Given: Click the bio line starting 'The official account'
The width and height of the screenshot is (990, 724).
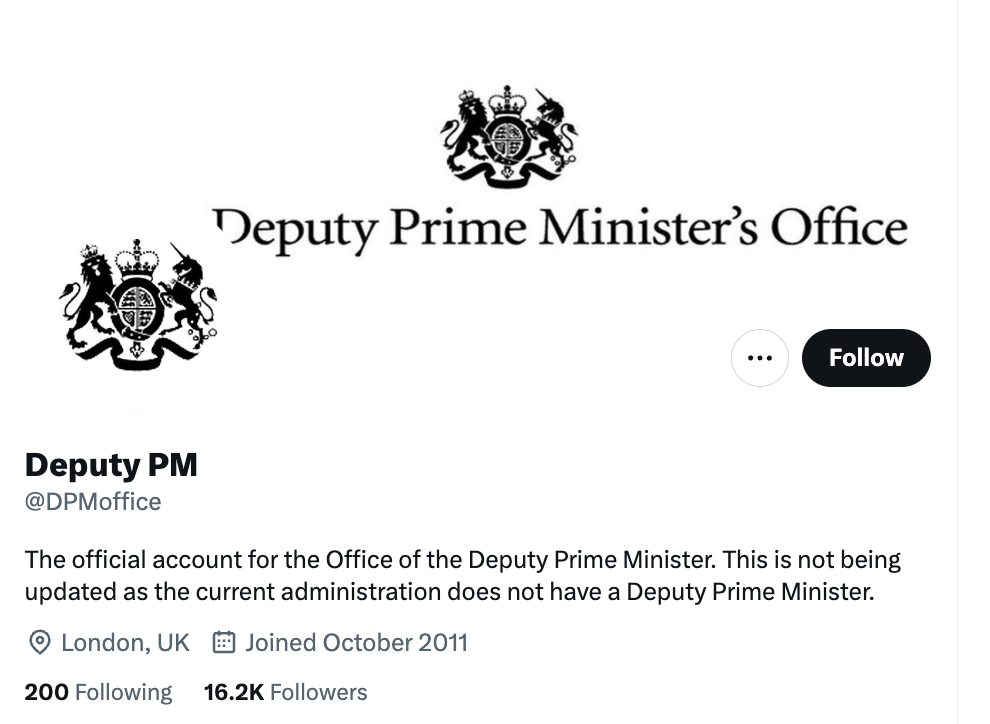Looking at the screenshot, I should click(x=462, y=559).
